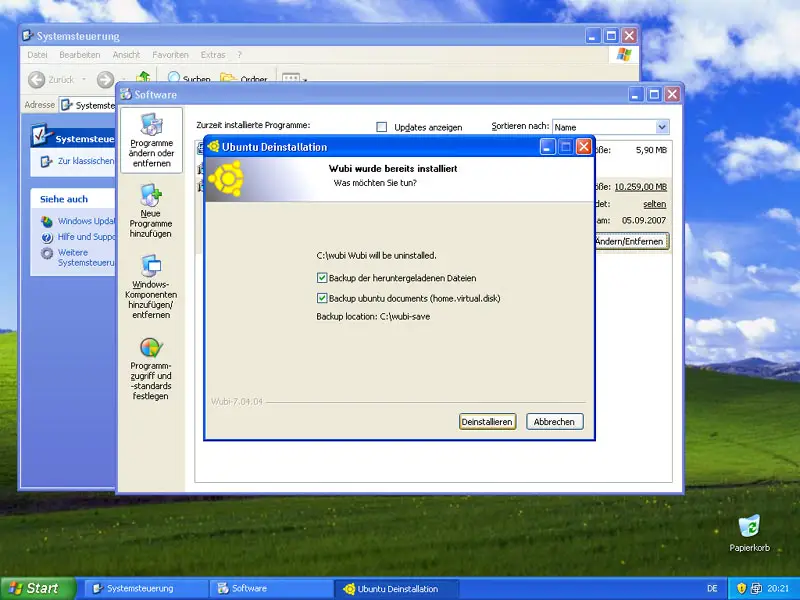This screenshot has height=600, width=800.
Task: Click the DE language indicator
Action: 712,588
